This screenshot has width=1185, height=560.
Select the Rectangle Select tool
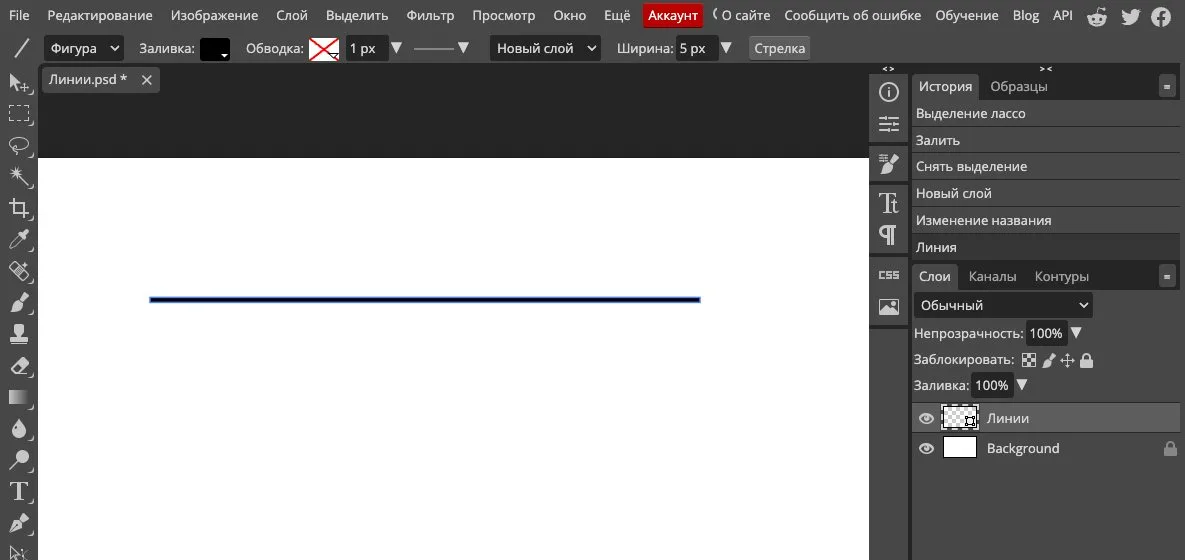18,113
